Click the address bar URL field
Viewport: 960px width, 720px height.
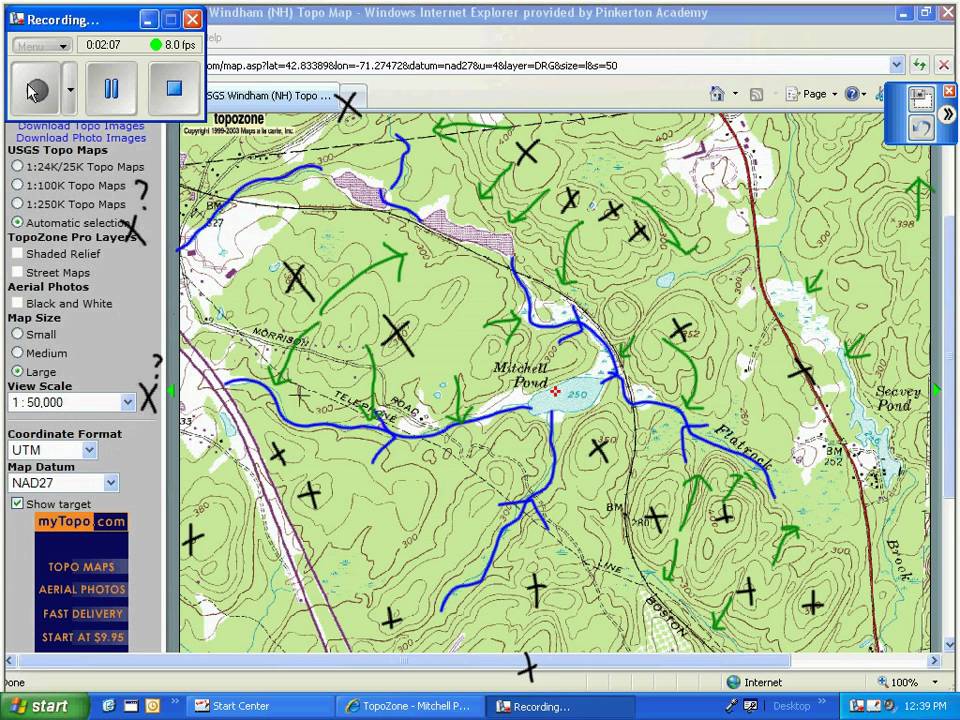pos(545,65)
